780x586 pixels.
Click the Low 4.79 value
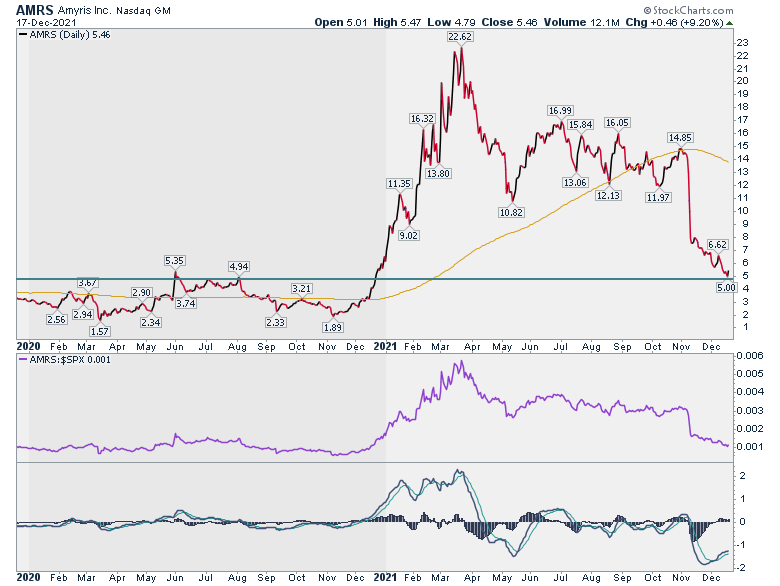coord(451,22)
